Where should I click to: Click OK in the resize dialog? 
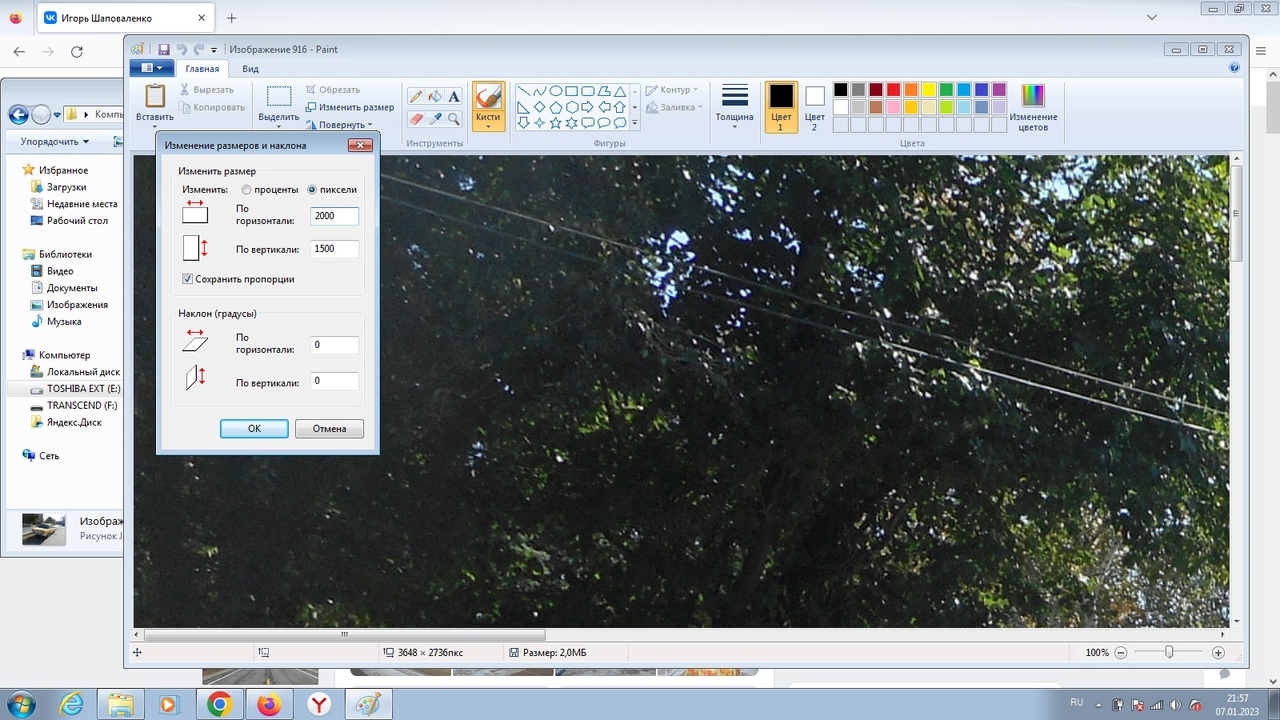click(254, 429)
